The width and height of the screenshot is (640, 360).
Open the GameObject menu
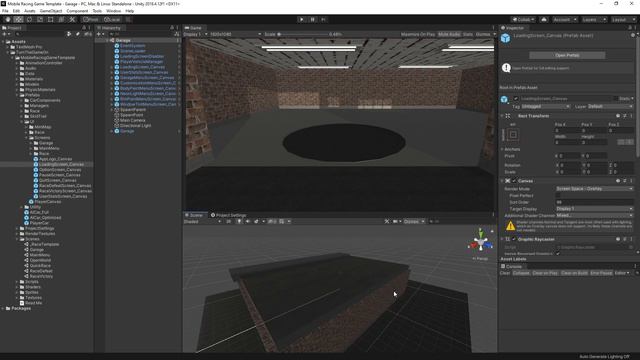(51, 11)
